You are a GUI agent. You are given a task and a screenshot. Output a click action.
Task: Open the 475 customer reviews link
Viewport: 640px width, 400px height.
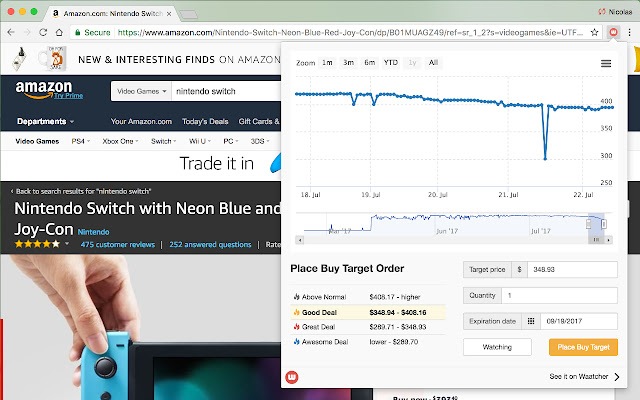pyautogui.click(x=118, y=244)
